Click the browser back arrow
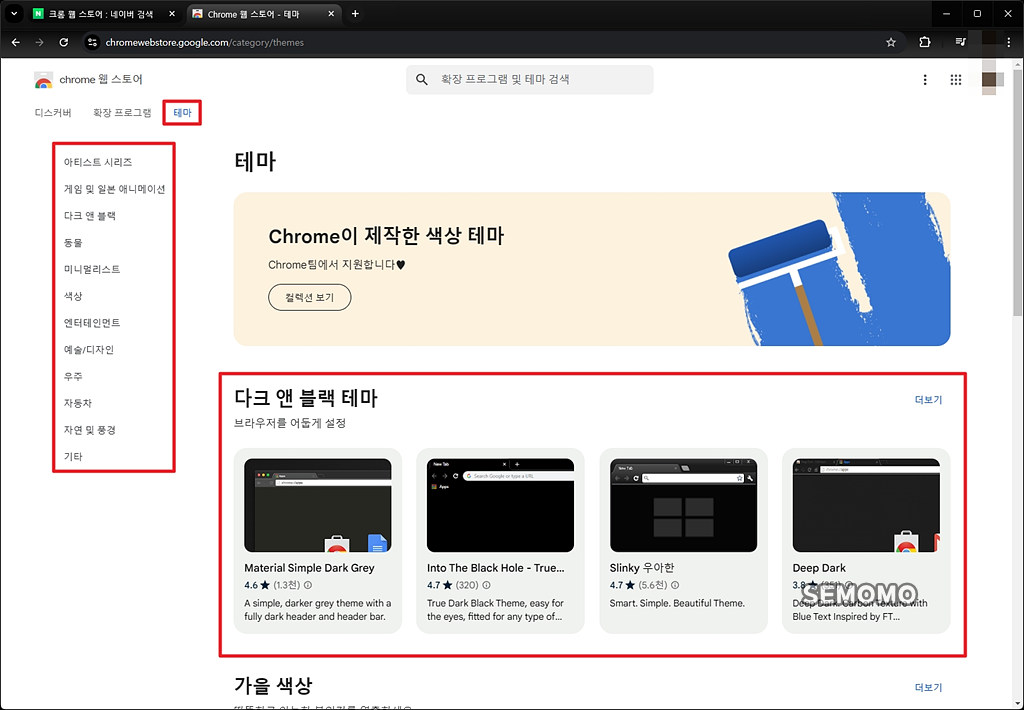Viewport: 1024px width, 710px height. (x=16, y=42)
